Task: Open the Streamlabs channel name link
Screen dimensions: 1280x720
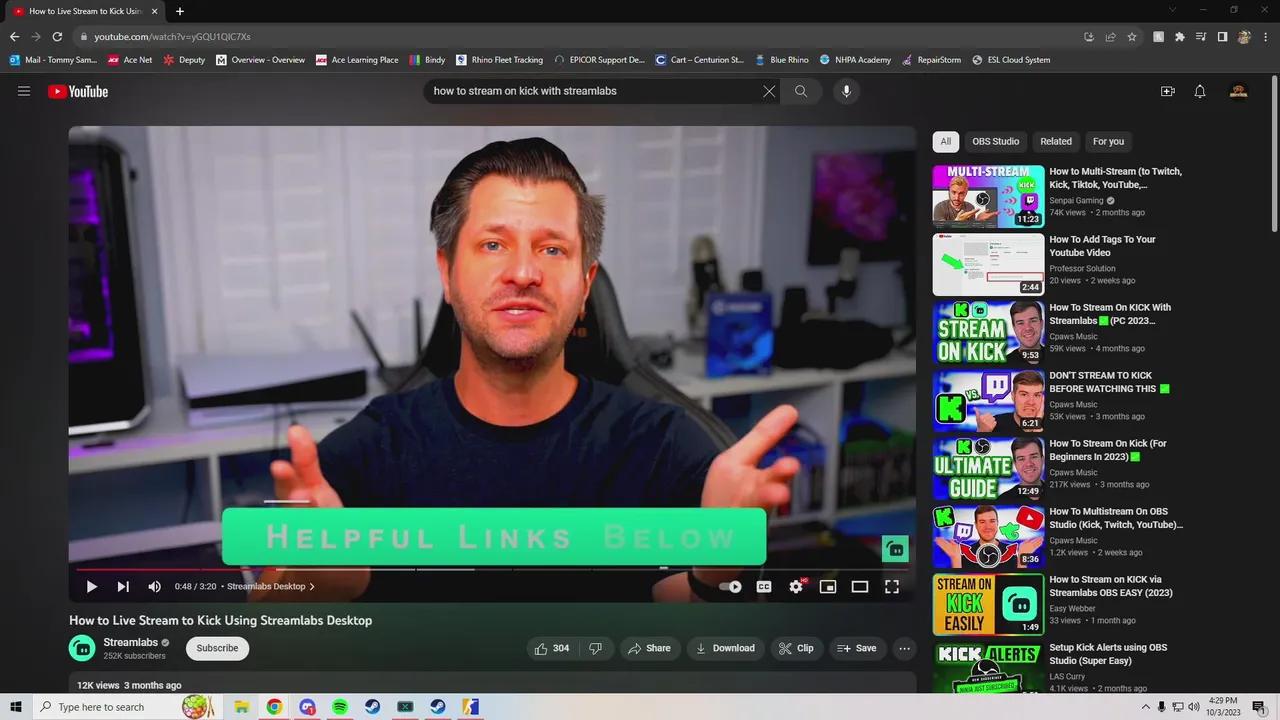Action: pos(130,642)
